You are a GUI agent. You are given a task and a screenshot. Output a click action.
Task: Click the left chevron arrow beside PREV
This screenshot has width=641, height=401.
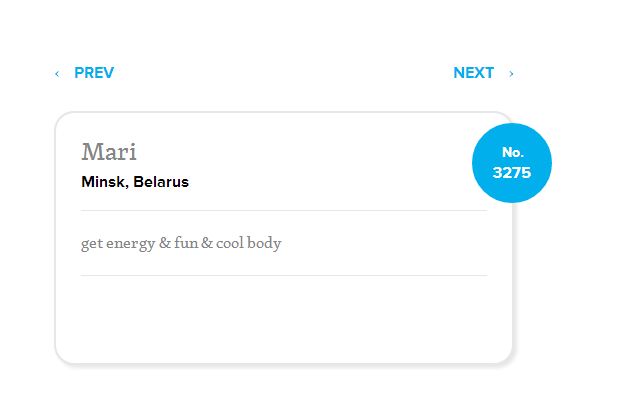57,74
